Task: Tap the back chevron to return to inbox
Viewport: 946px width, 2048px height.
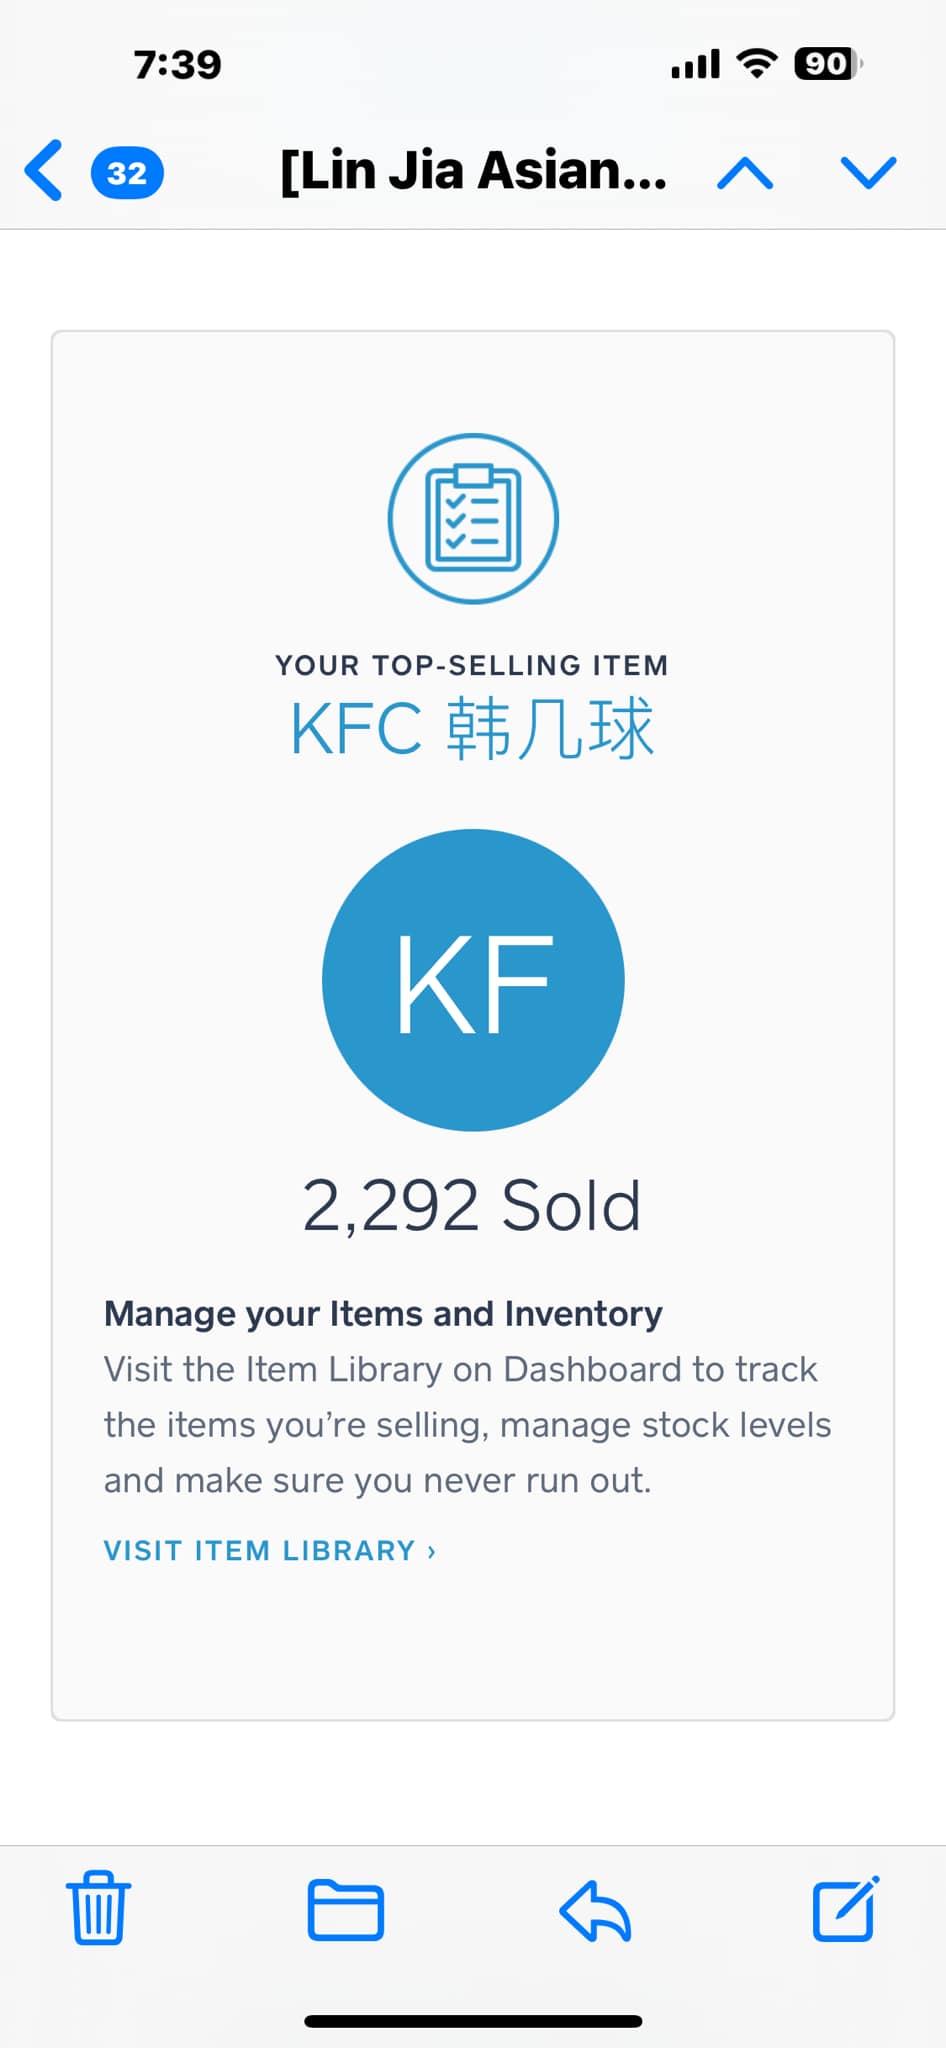Action: tap(44, 171)
